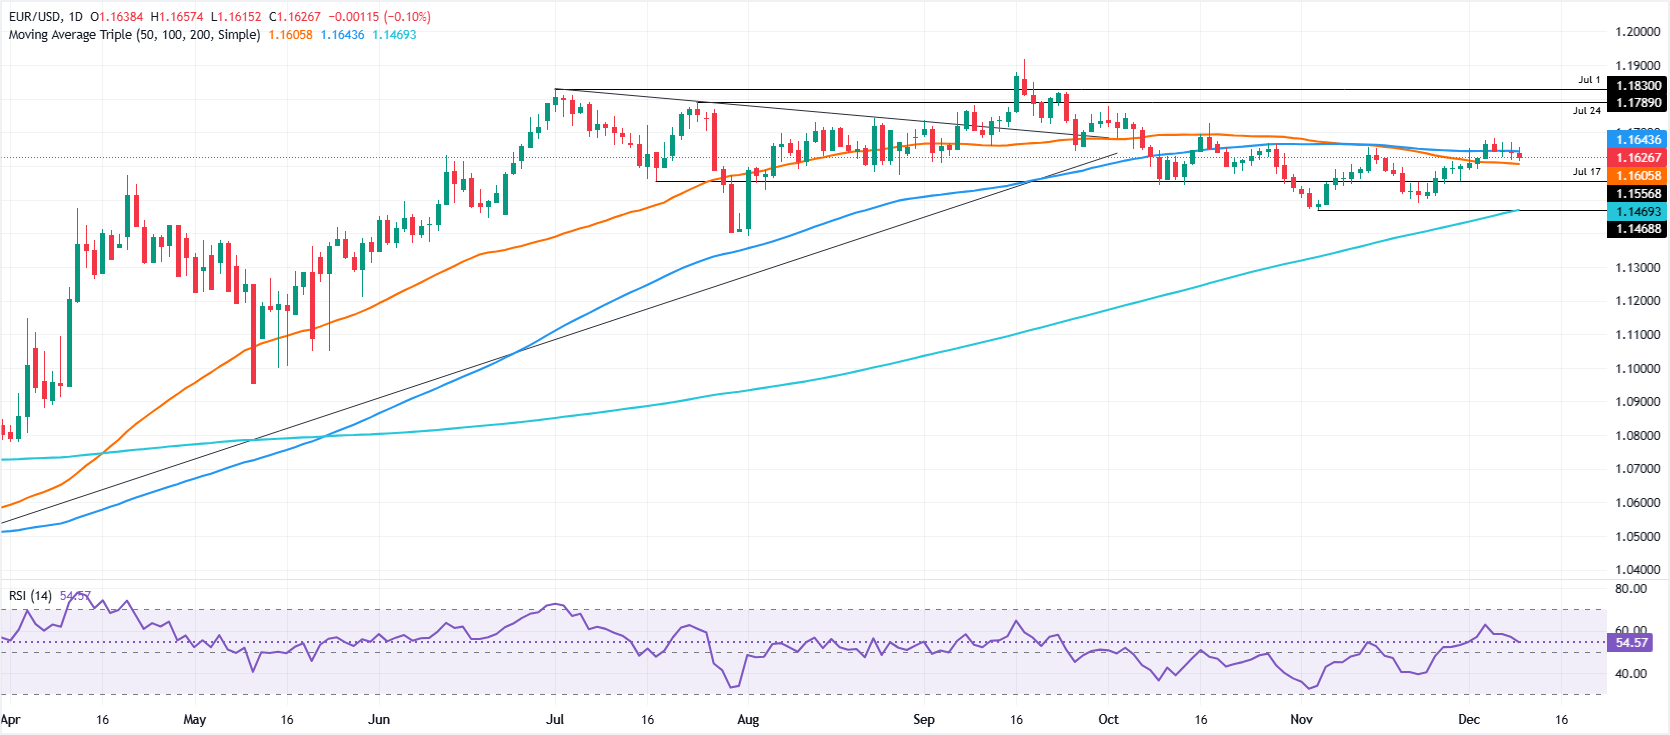Select the Jul 1 line annotation
This screenshot has height=735, width=1670.
pos(1589,80)
